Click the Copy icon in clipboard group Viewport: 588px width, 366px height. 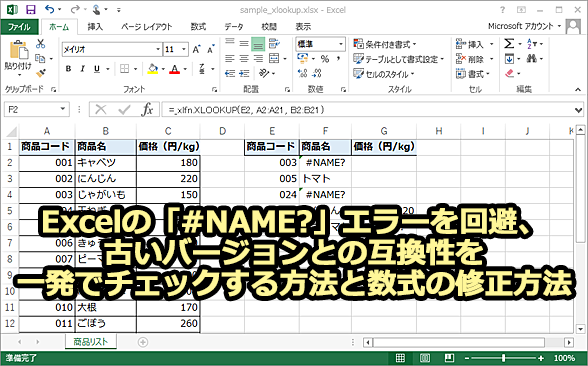click(x=40, y=58)
